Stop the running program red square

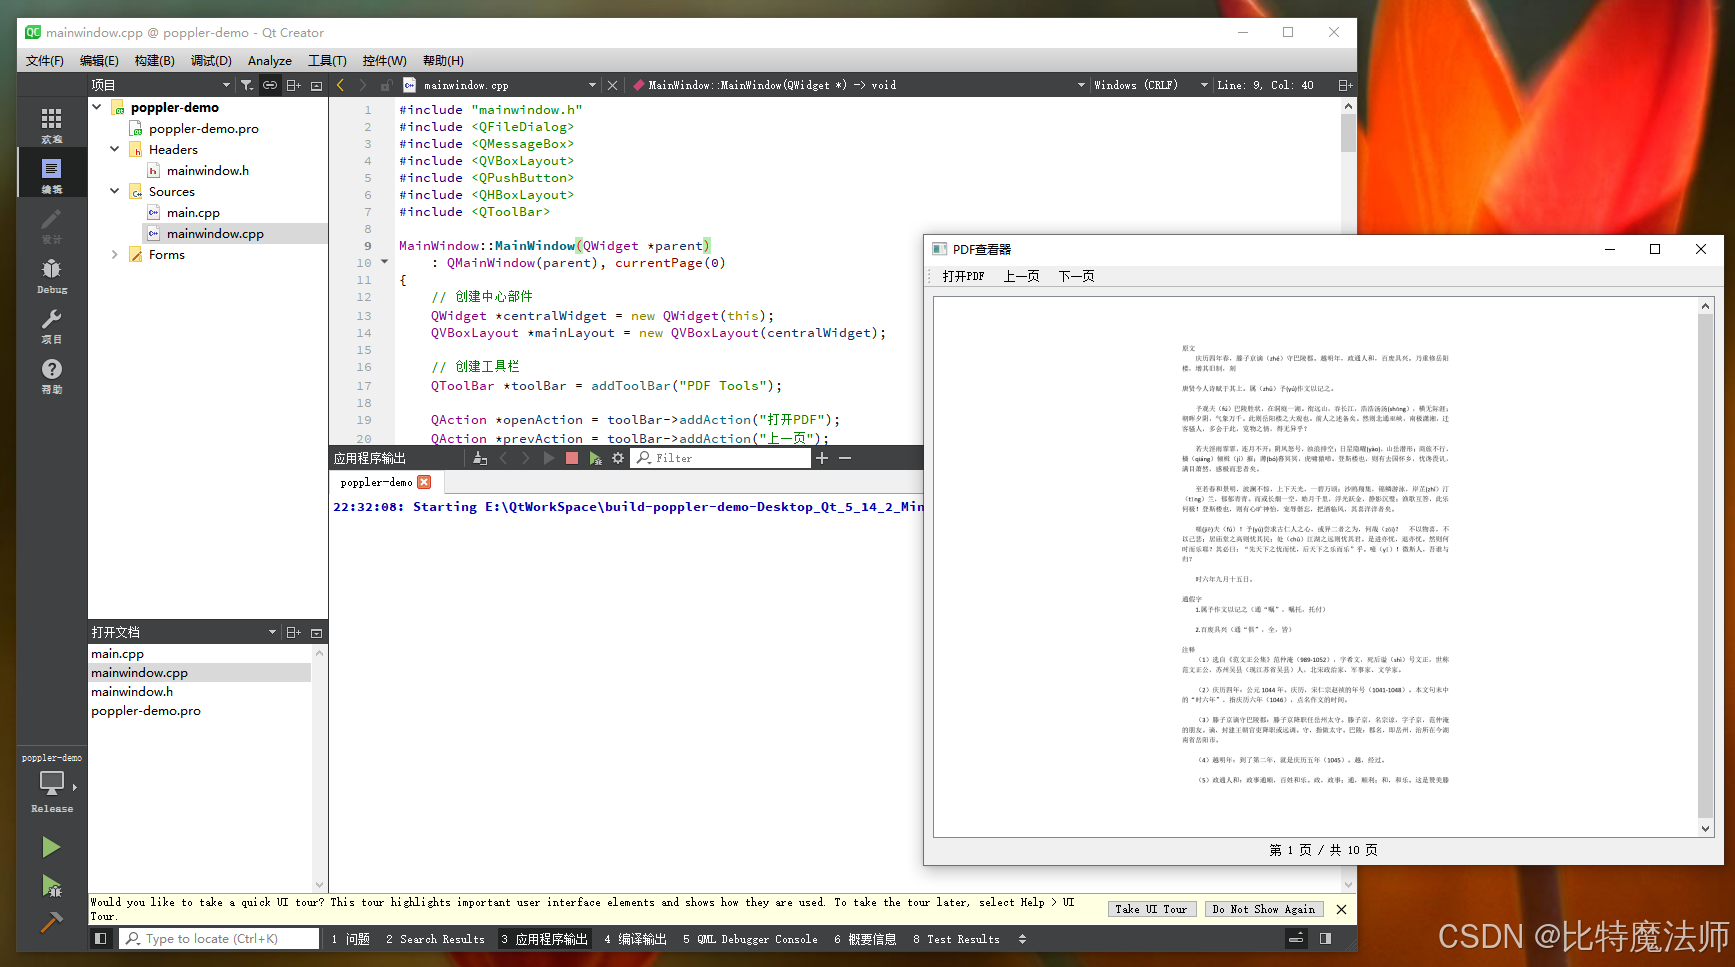coord(572,458)
